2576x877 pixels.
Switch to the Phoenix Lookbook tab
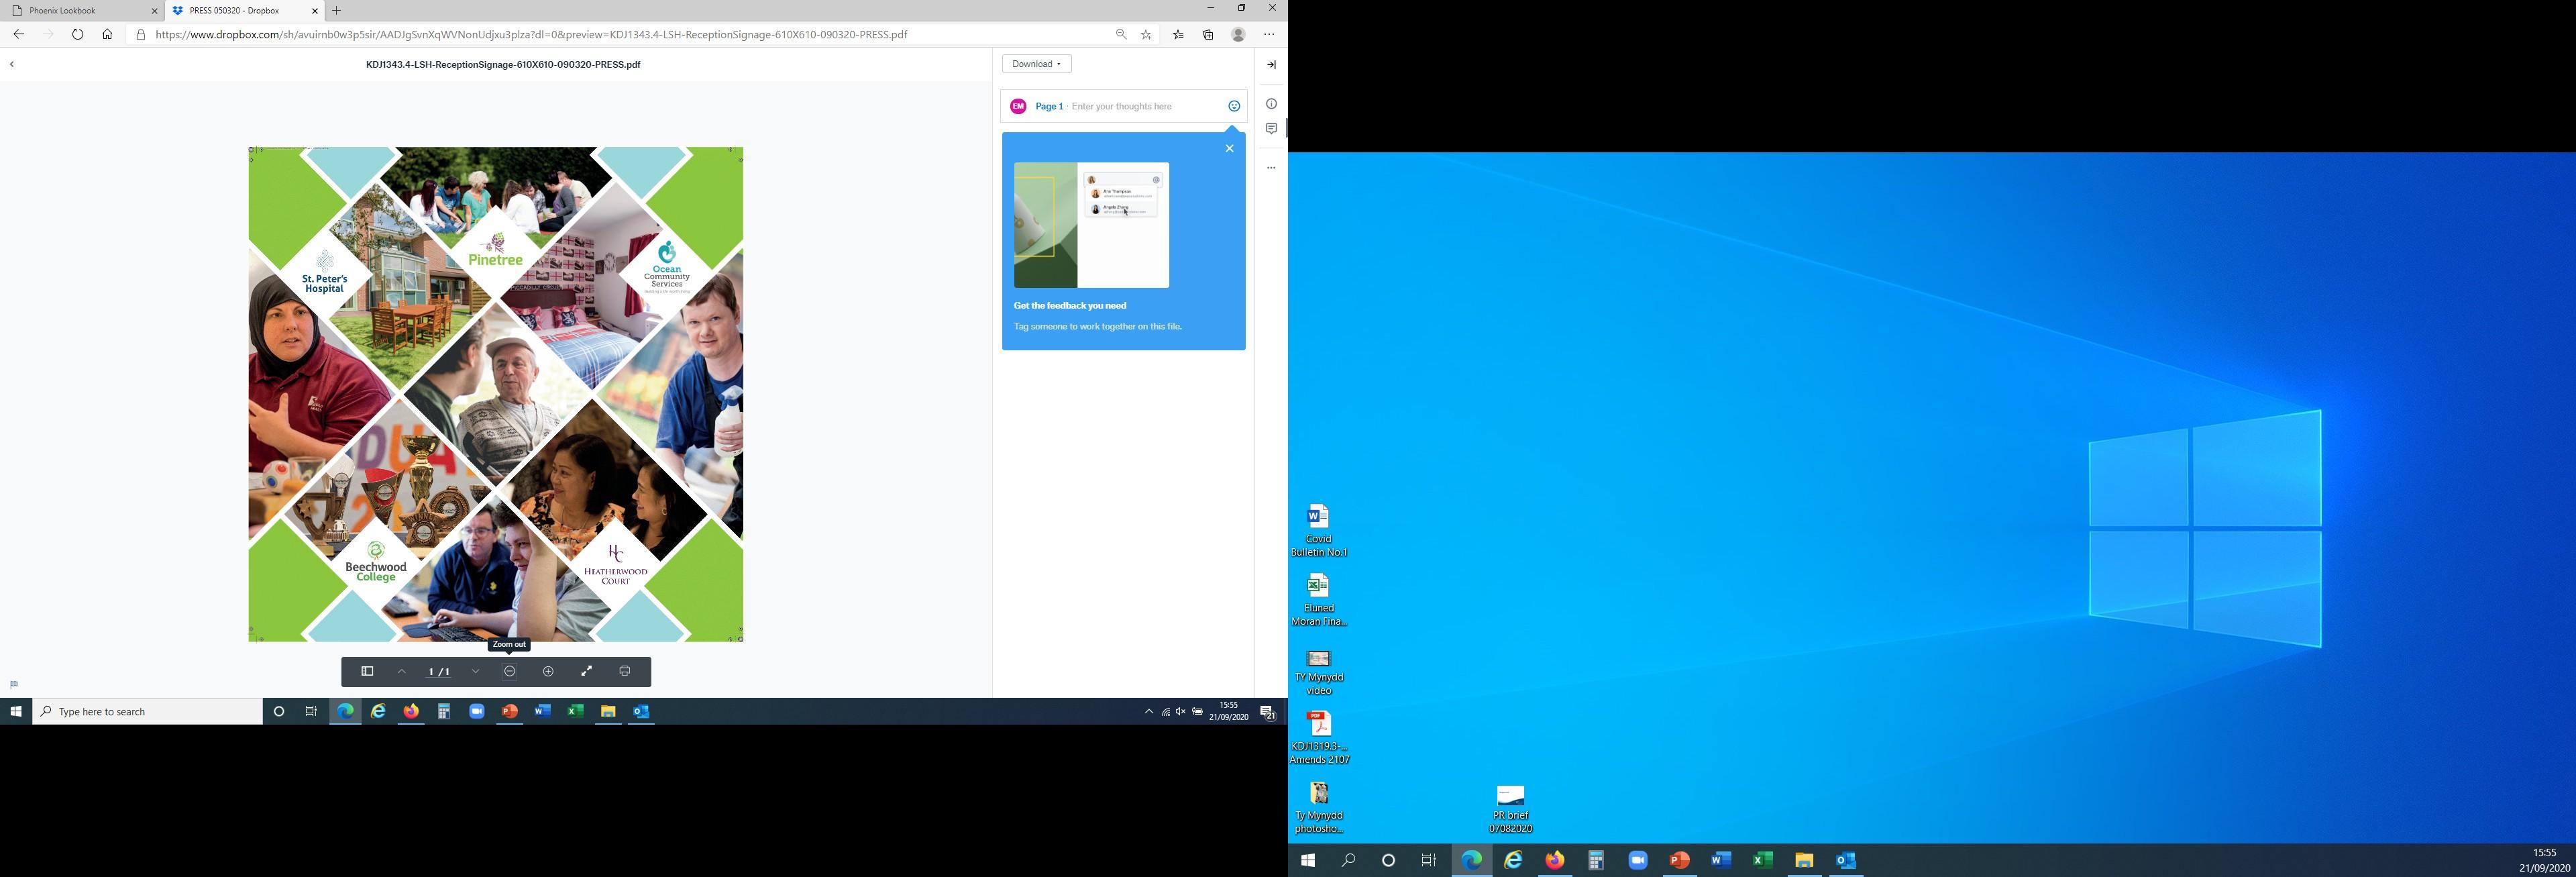[80, 11]
